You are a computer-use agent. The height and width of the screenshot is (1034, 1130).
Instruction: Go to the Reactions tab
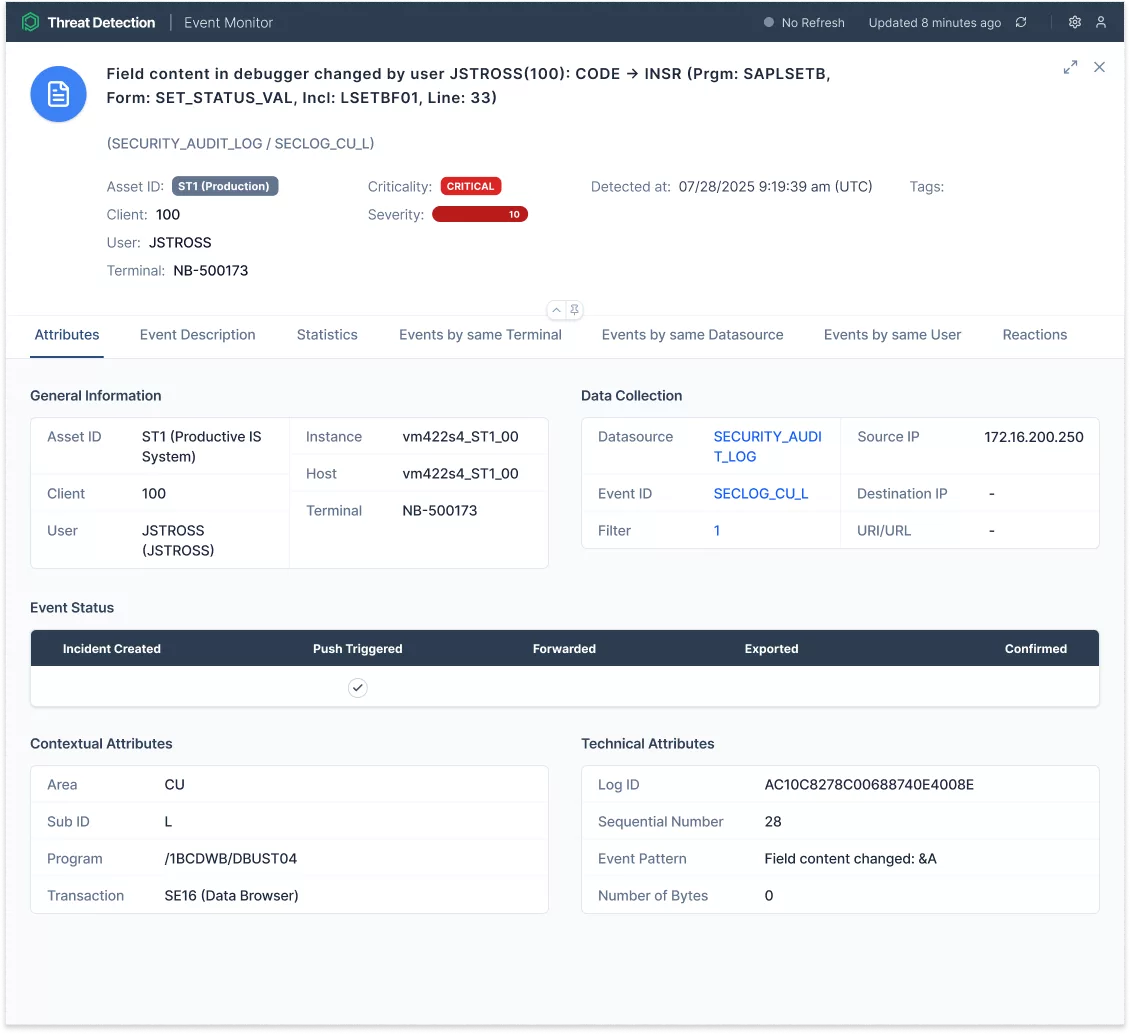pyautogui.click(x=1034, y=335)
